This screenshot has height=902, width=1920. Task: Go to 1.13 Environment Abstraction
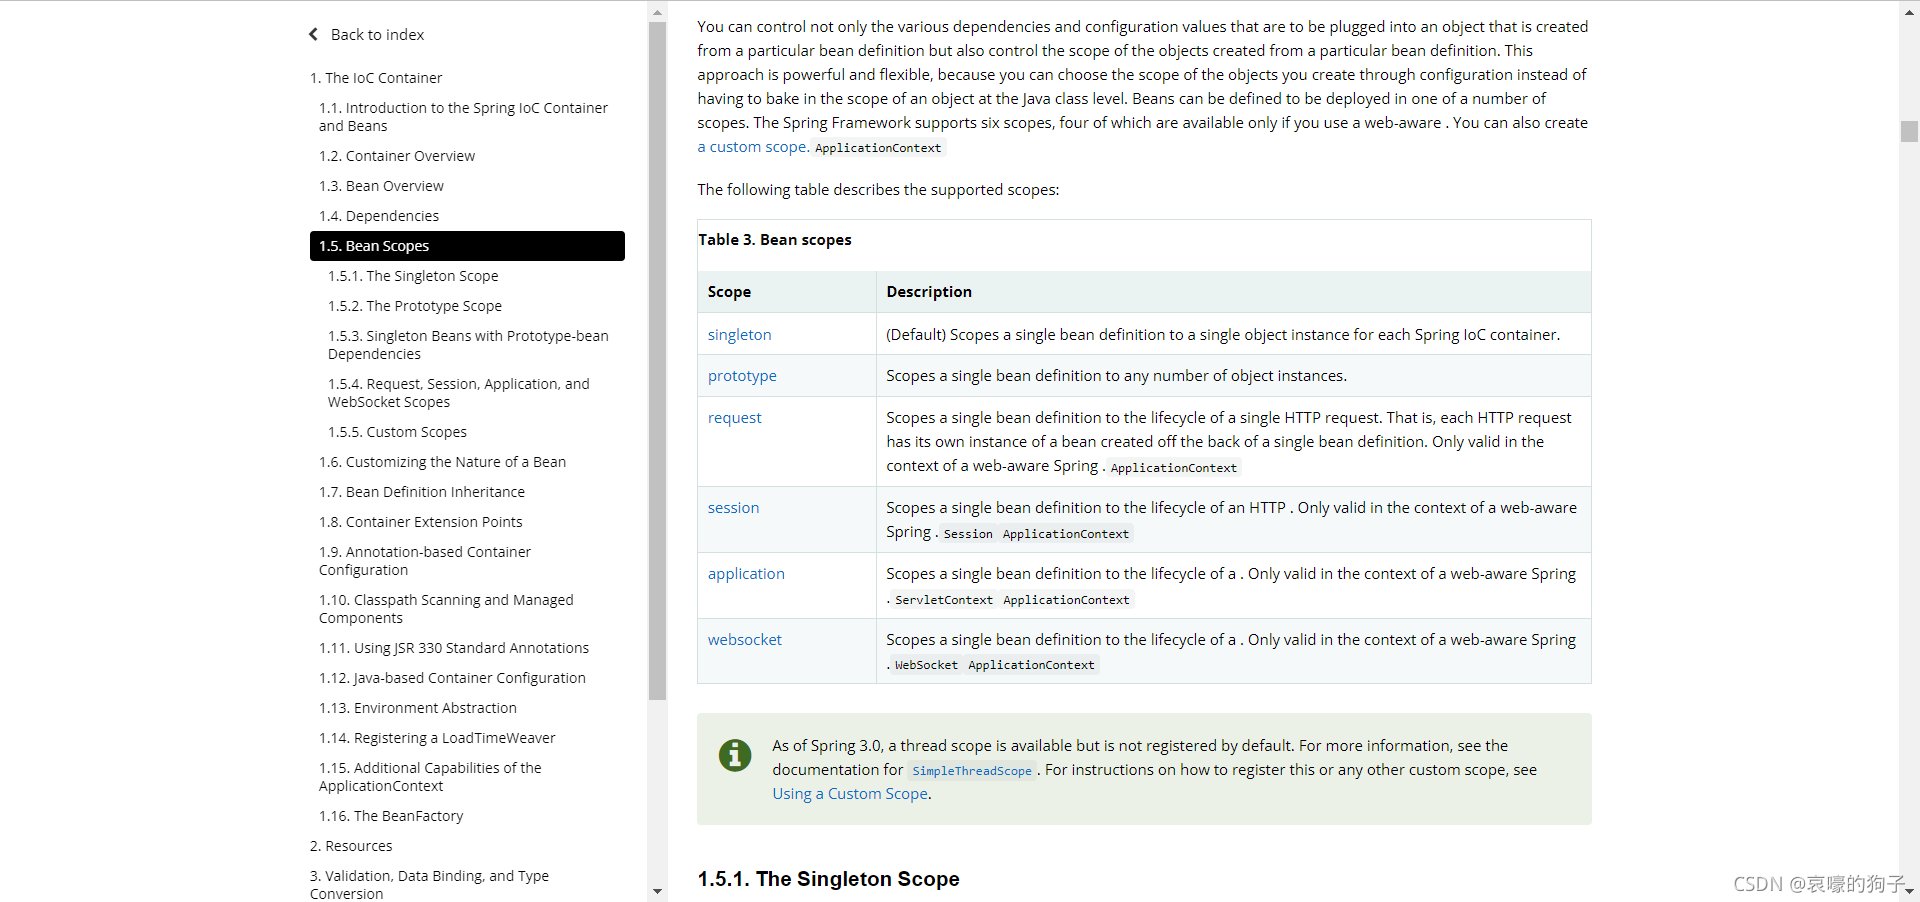pyautogui.click(x=418, y=708)
